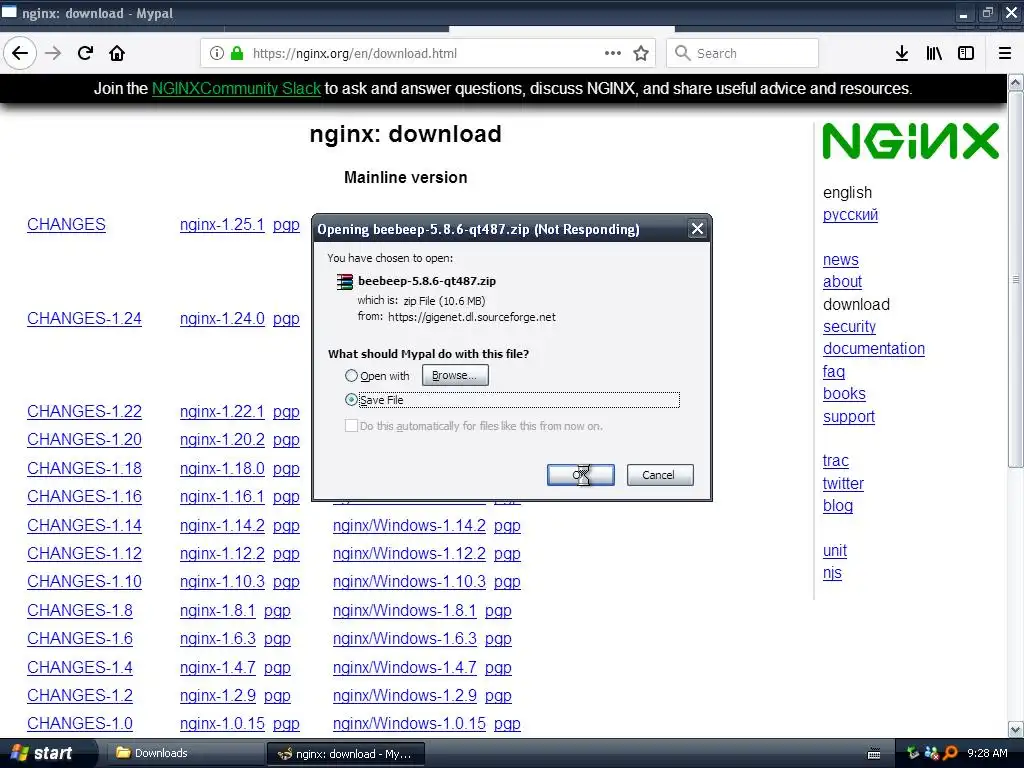Open the njs sidebar link

[x=832, y=573]
